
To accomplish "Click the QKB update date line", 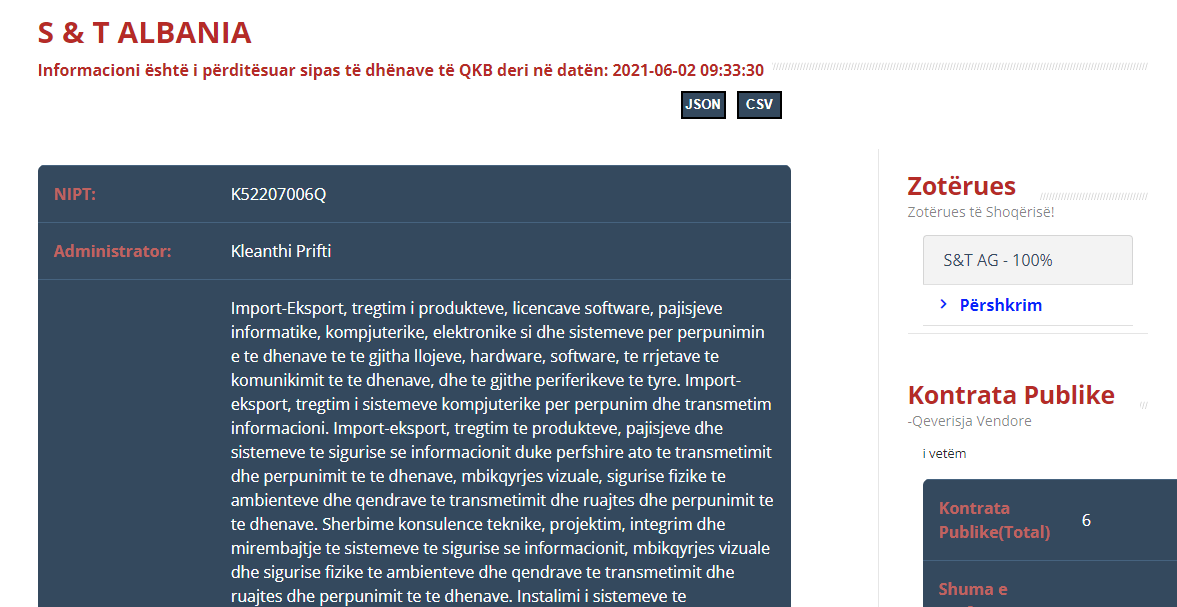I will [401, 71].
